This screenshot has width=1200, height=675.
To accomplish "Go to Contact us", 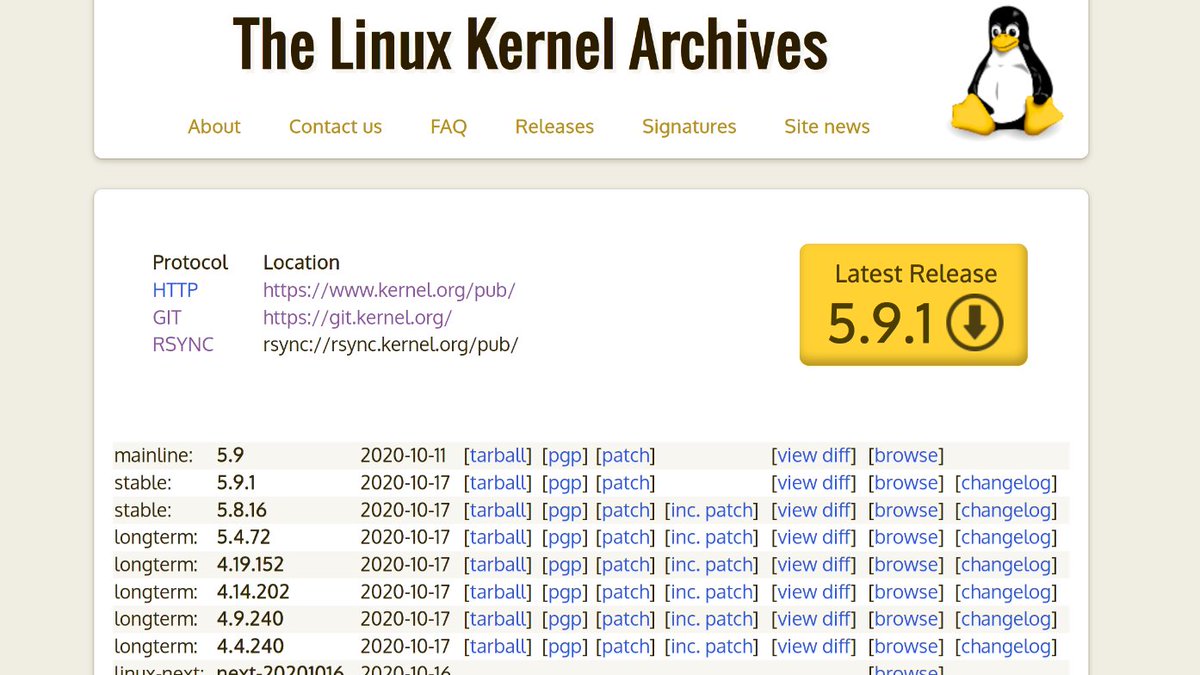I will click(x=335, y=126).
